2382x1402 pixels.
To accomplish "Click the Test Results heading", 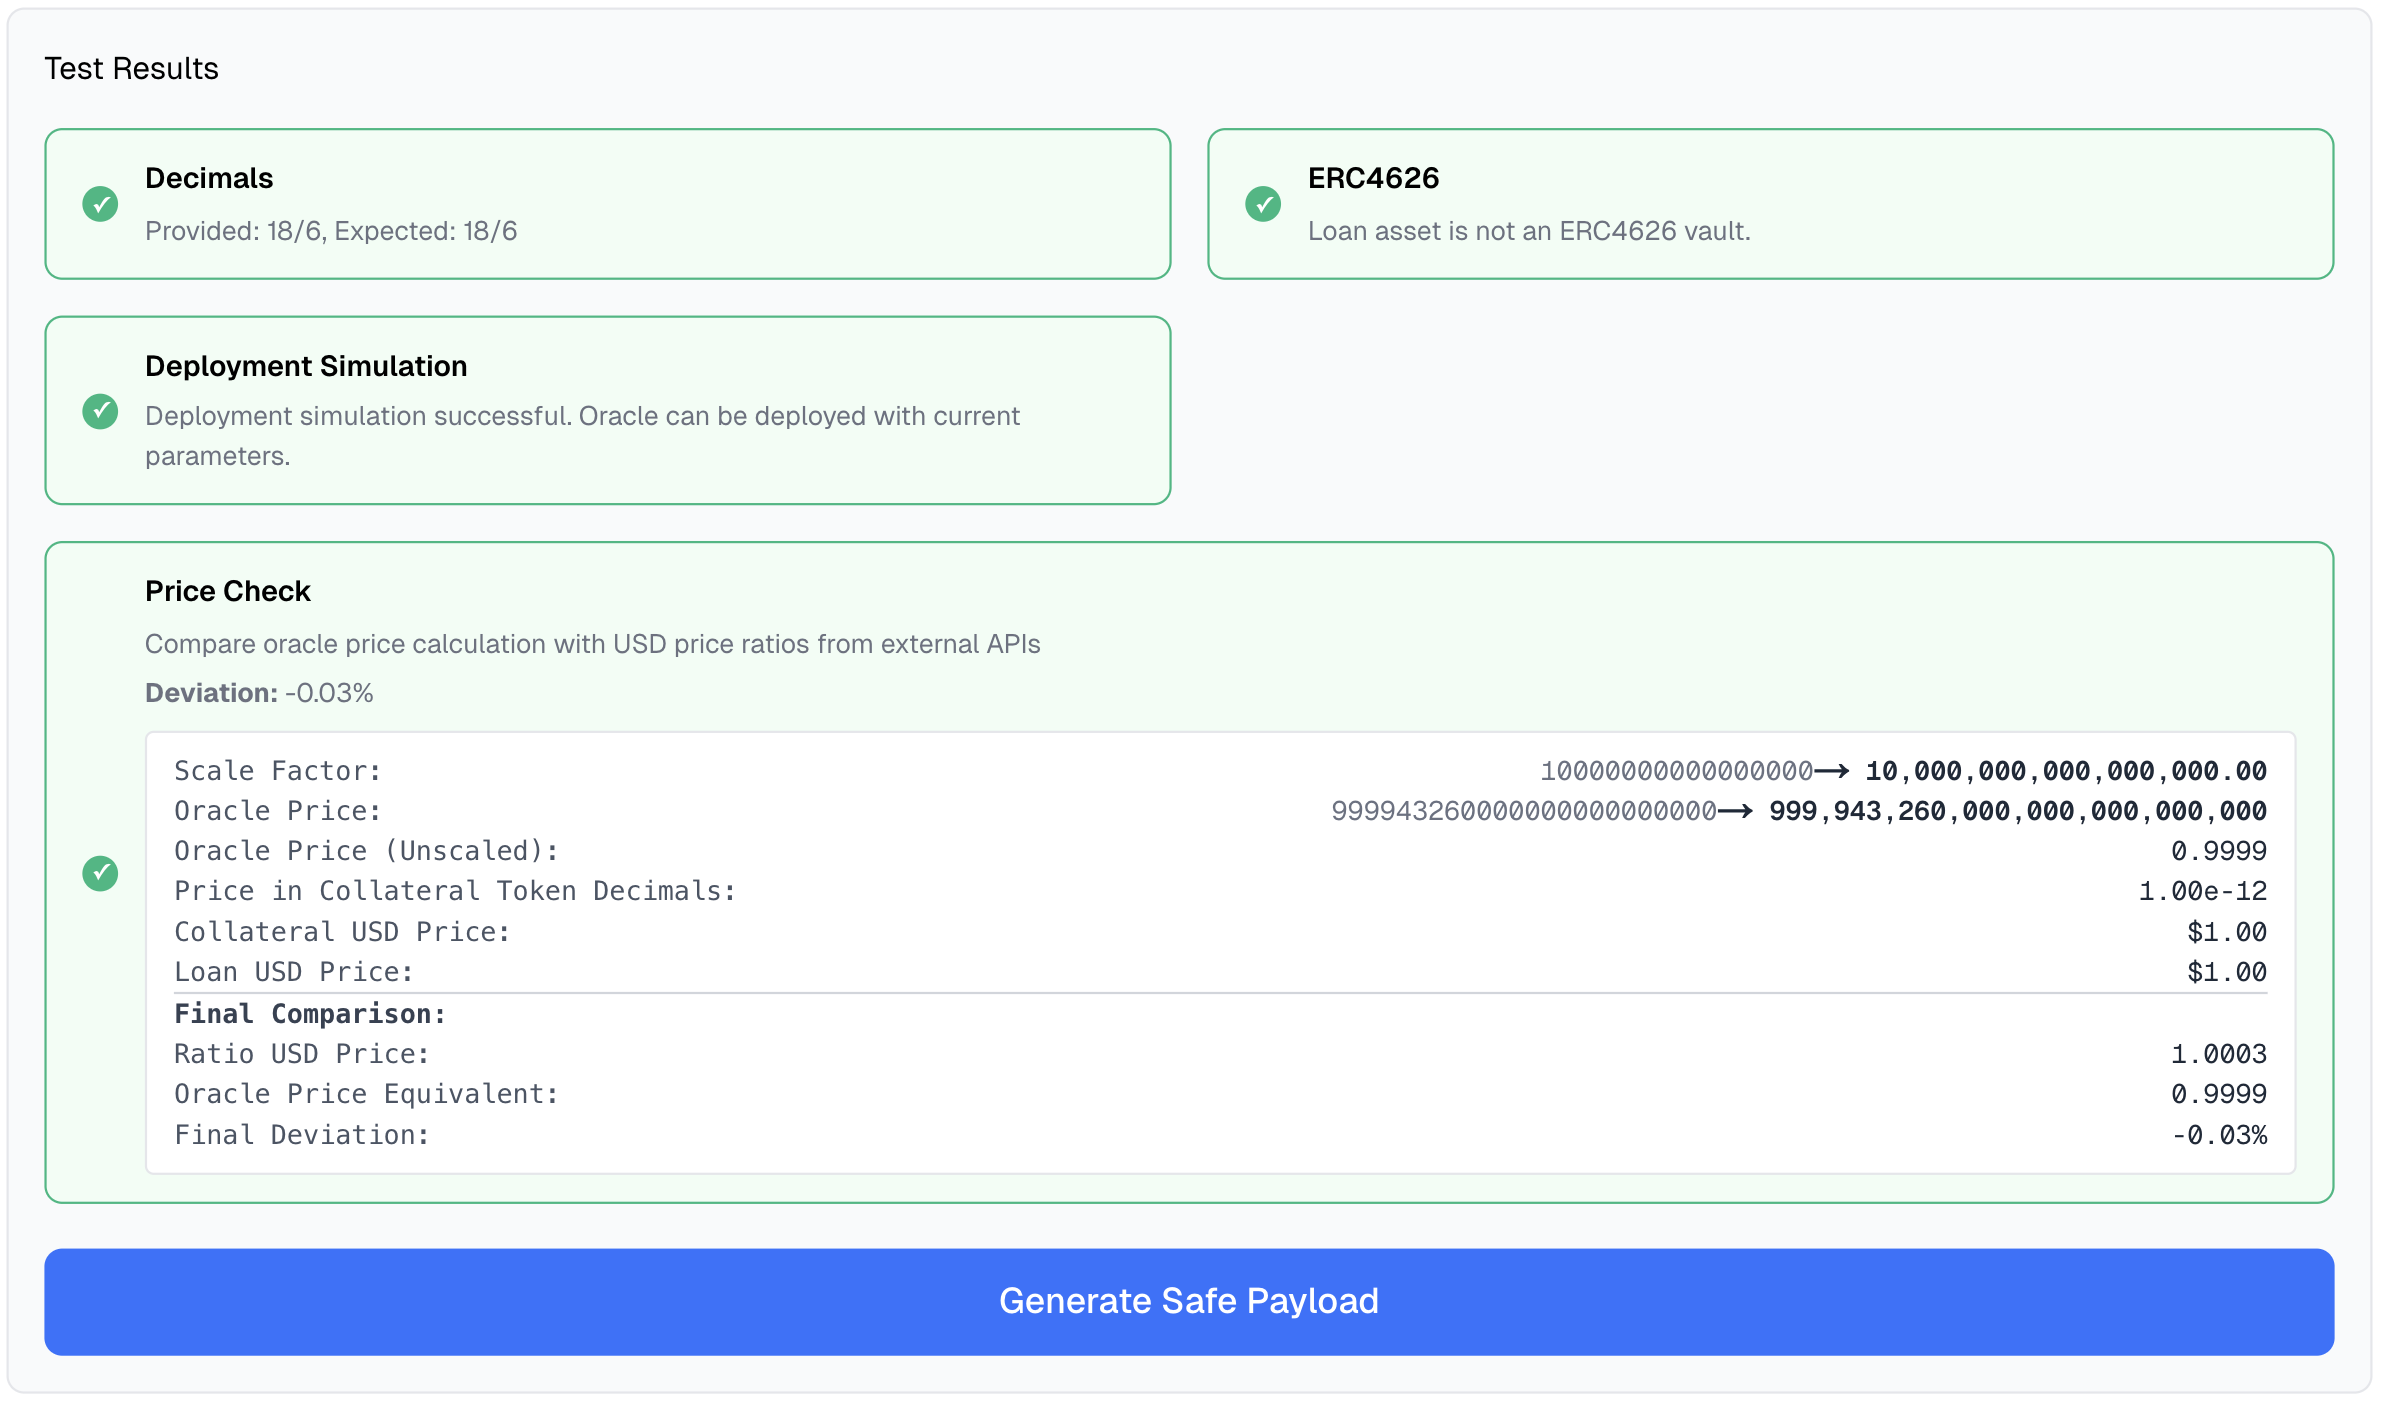I will coord(131,68).
